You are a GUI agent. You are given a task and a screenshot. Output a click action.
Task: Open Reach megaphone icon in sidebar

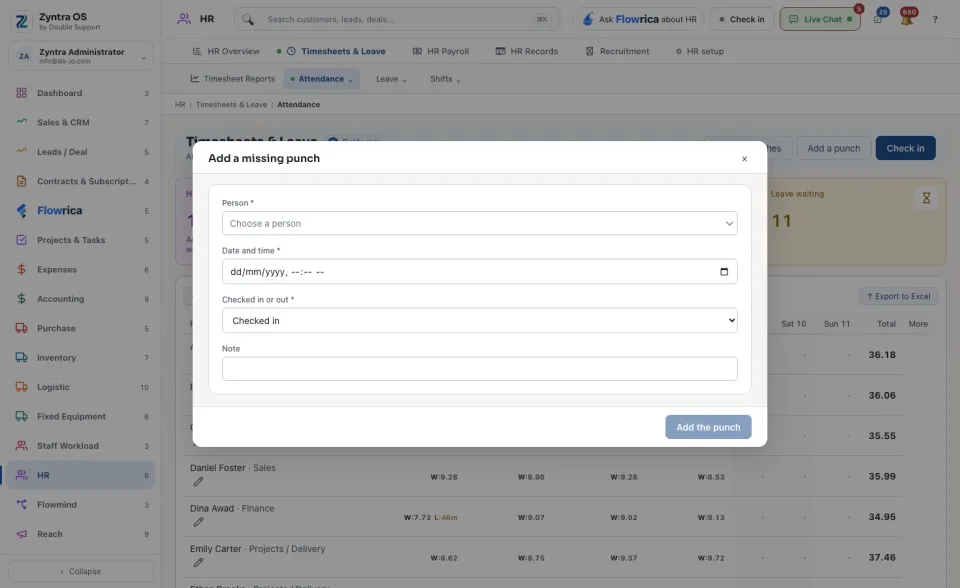coord(21,534)
